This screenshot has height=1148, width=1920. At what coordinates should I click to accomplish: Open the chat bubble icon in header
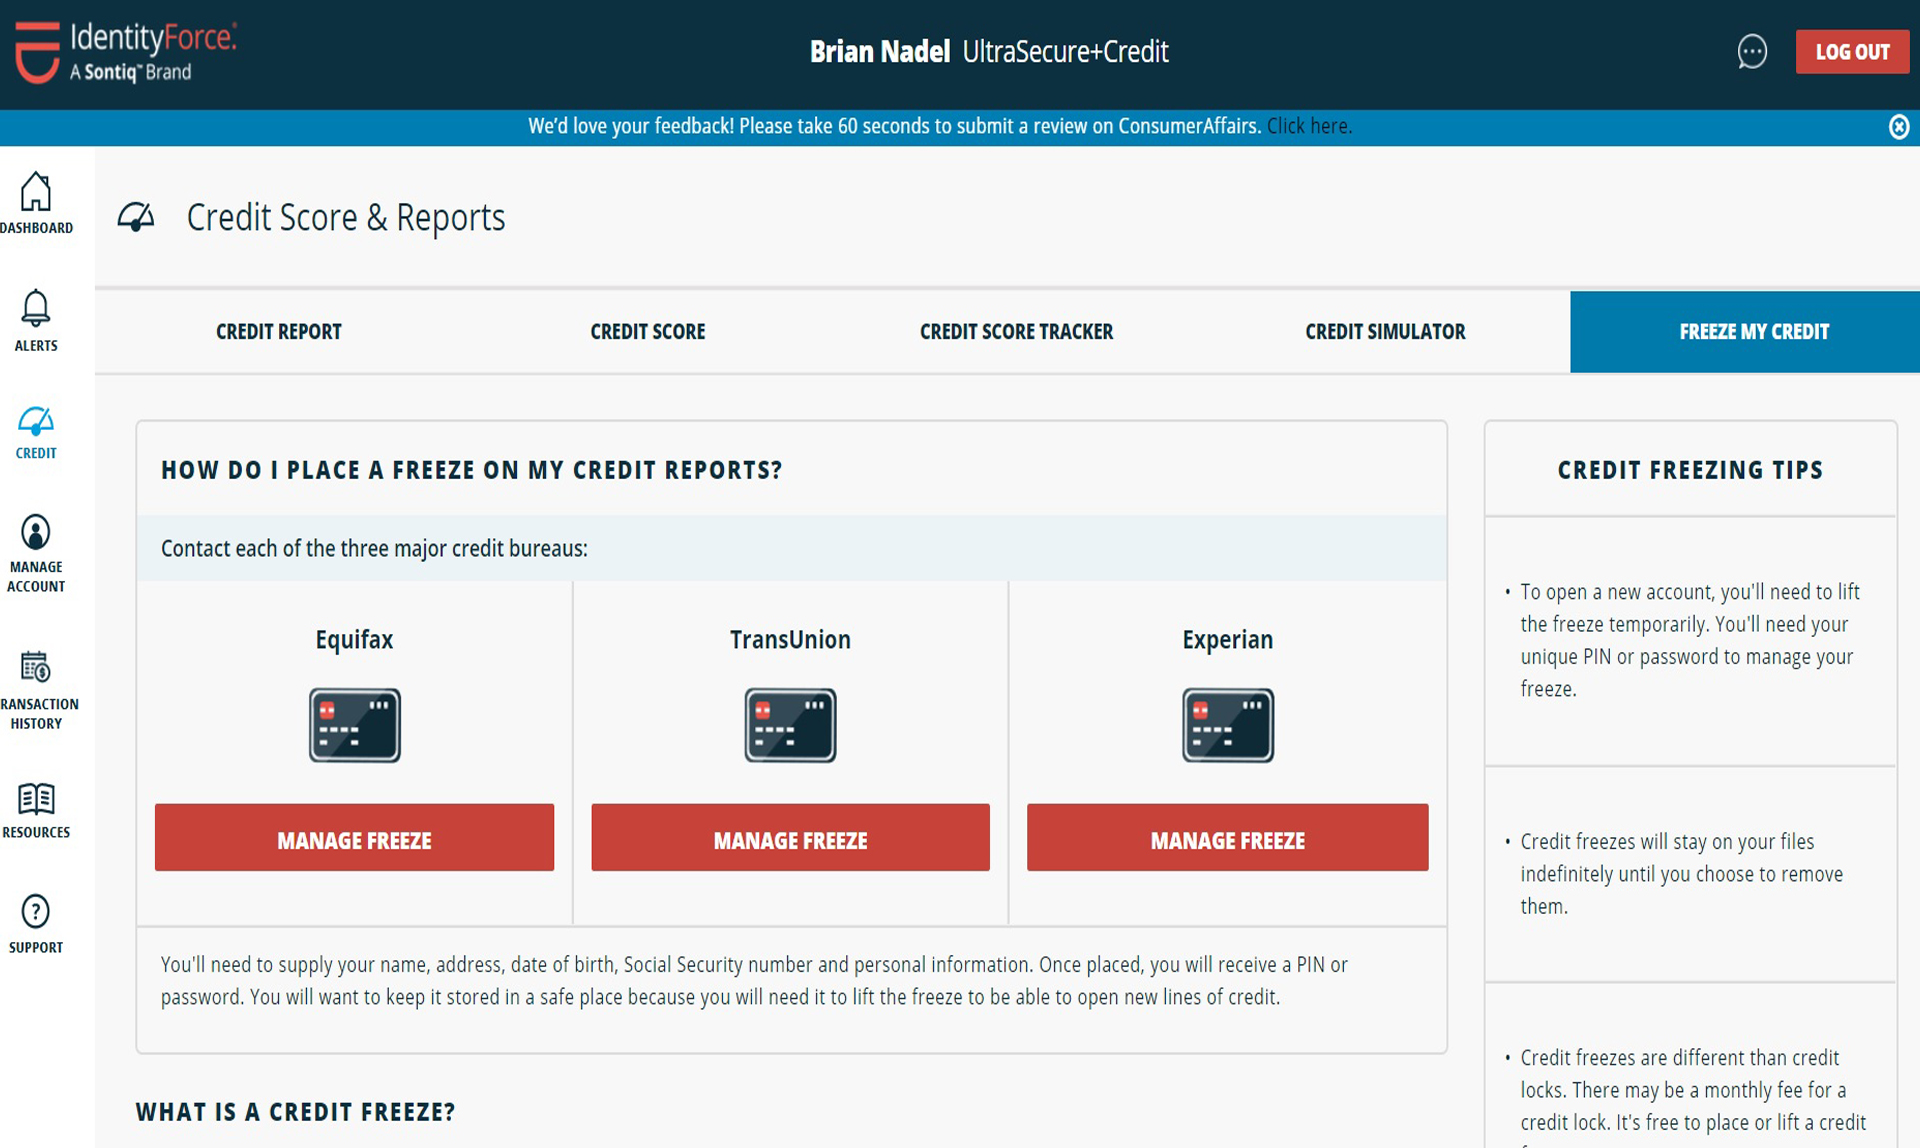tap(1752, 52)
